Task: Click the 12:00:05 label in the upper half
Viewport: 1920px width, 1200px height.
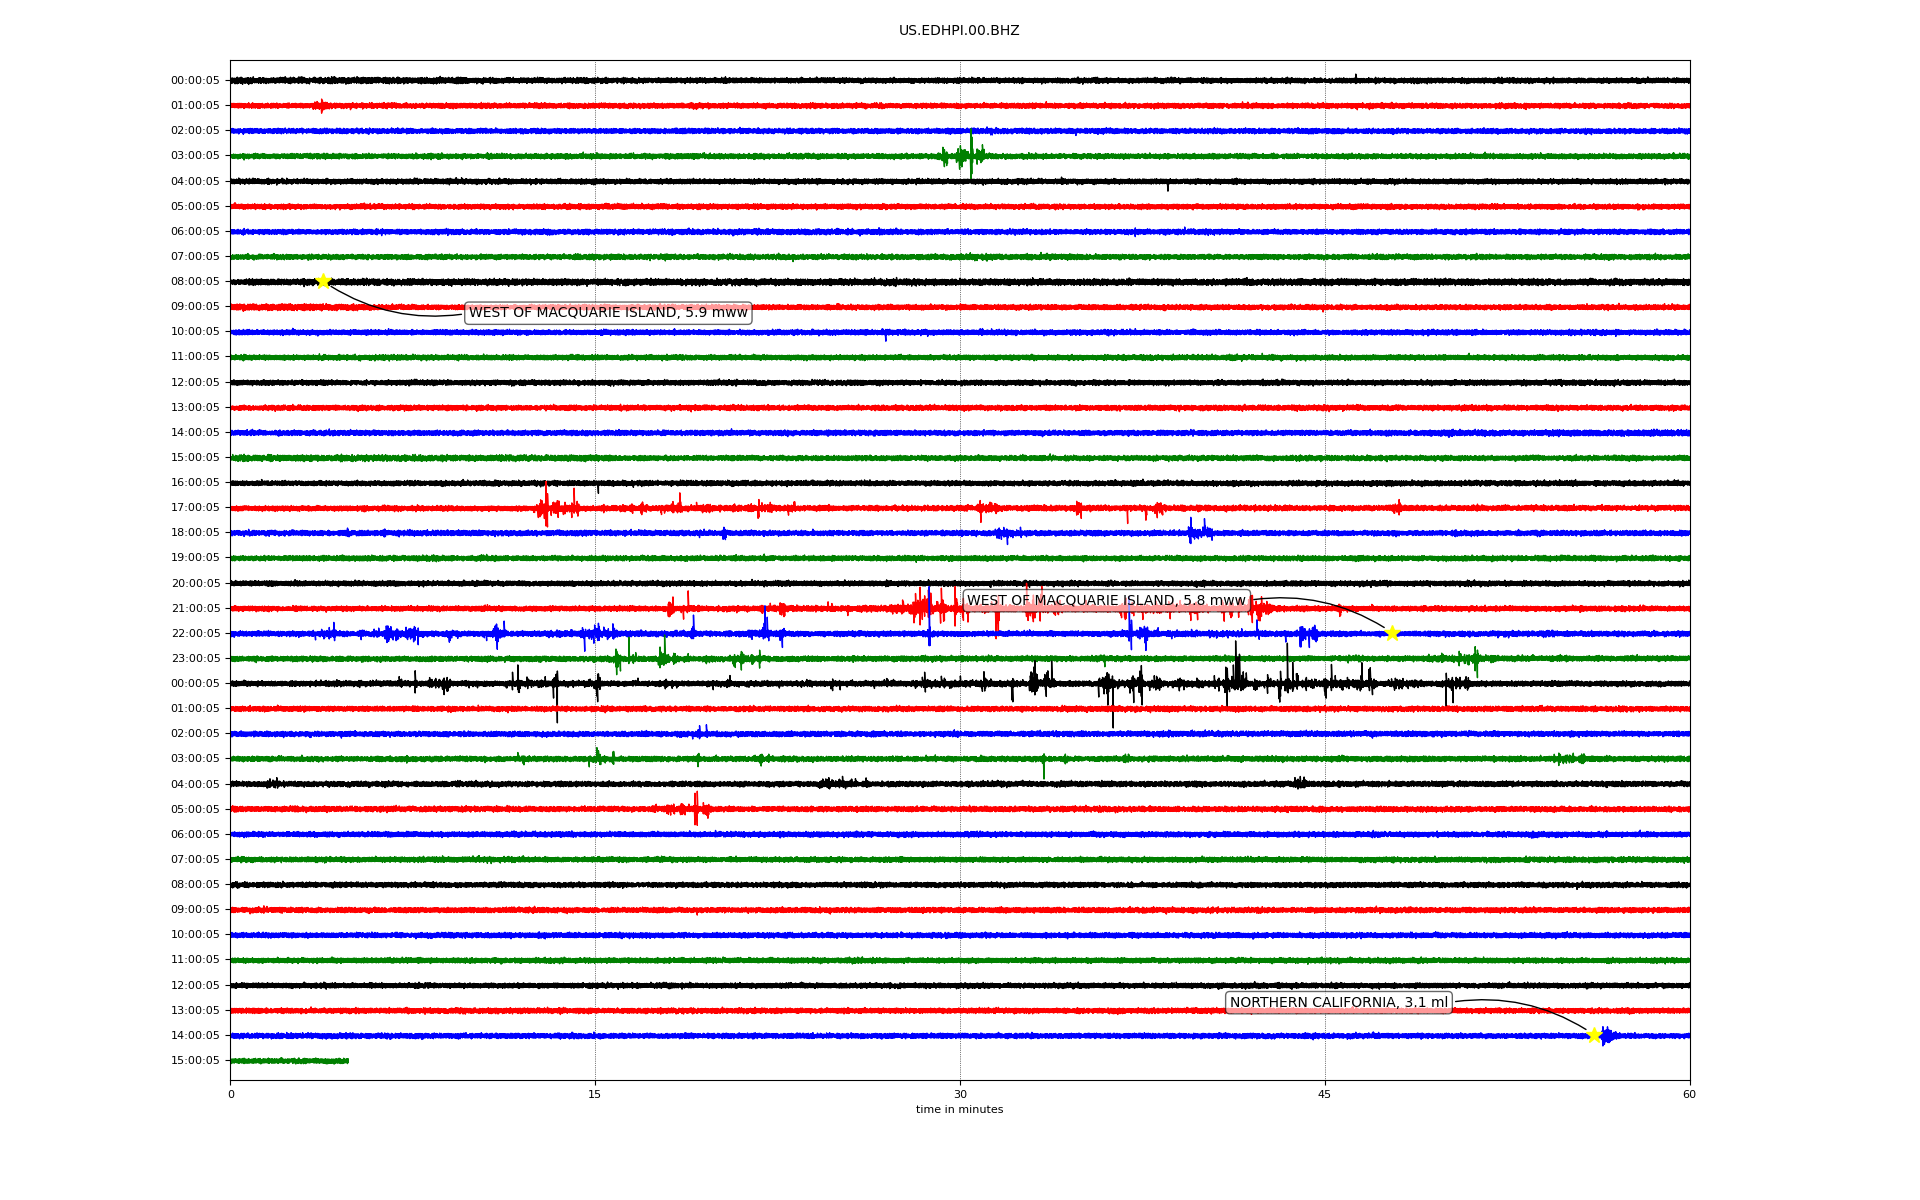Action: click(195, 382)
